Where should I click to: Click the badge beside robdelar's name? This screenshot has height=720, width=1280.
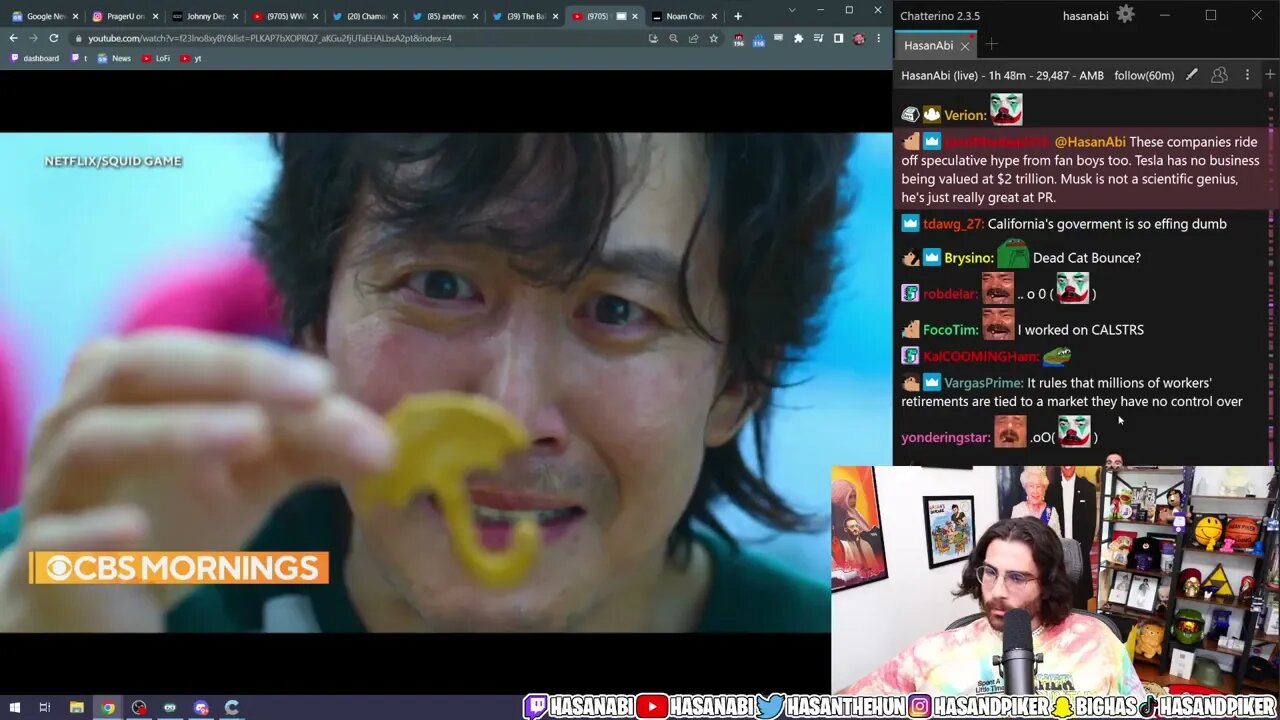pos(910,294)
